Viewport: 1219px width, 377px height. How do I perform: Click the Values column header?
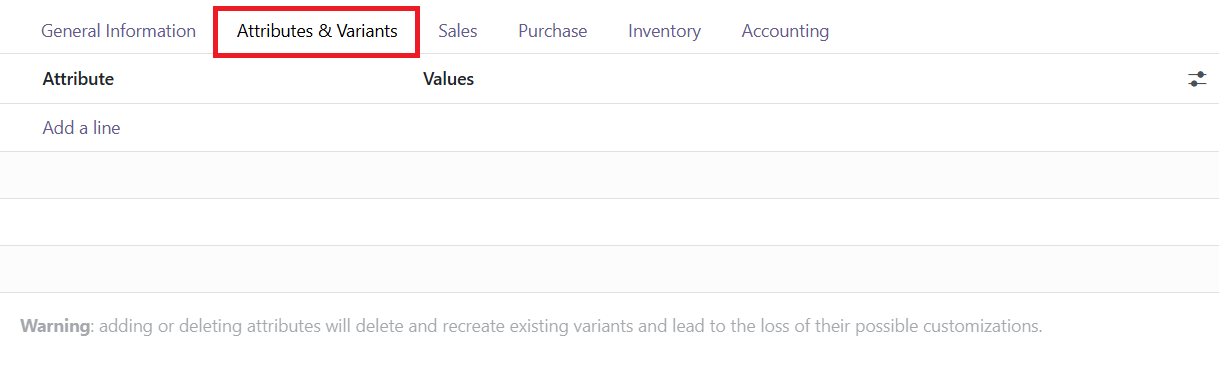[448, 79]
